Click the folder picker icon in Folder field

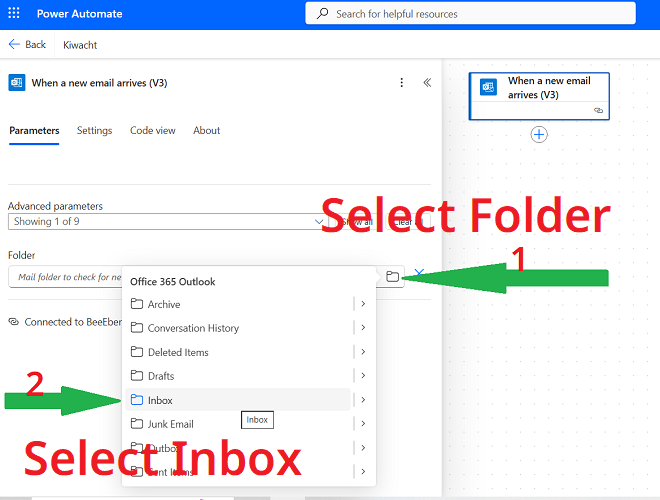coord(393,276)
